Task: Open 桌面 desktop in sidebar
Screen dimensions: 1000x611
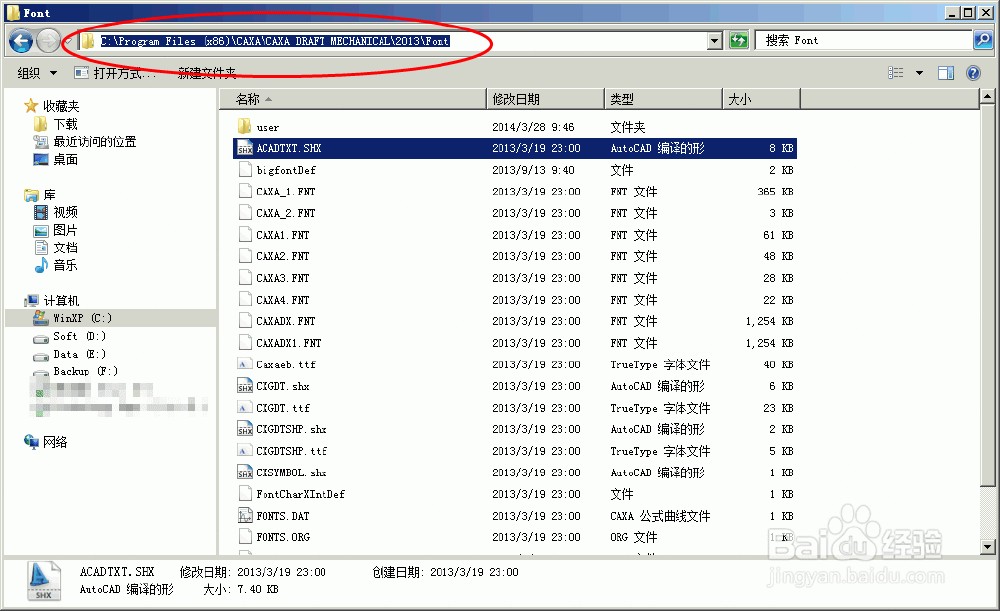Action: (x=56, y=159)
